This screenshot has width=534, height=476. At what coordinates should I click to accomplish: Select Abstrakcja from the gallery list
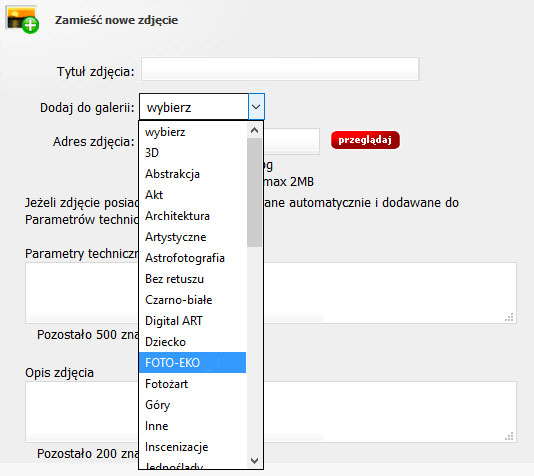coord(192,174)
